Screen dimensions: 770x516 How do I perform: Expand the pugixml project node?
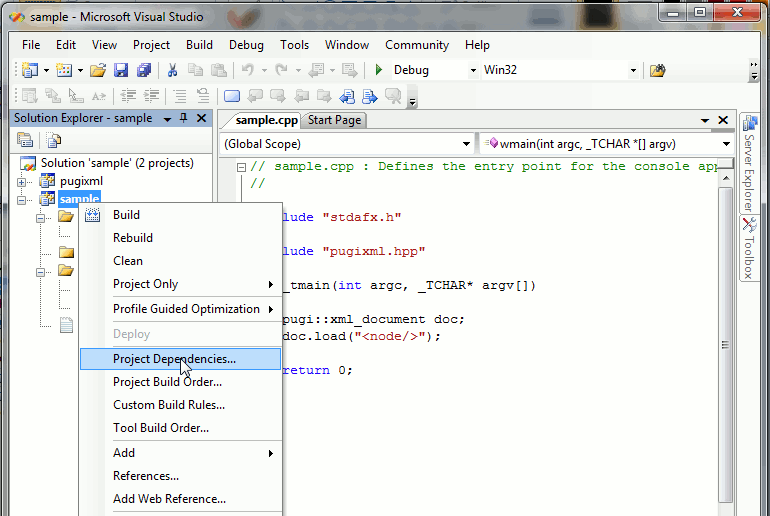pos(23,181)
